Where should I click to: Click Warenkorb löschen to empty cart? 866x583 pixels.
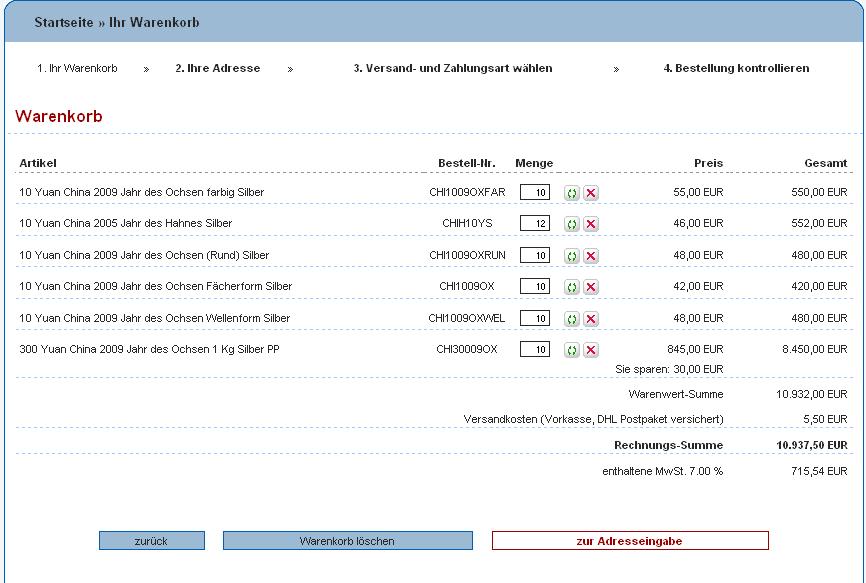coord(347,541)
